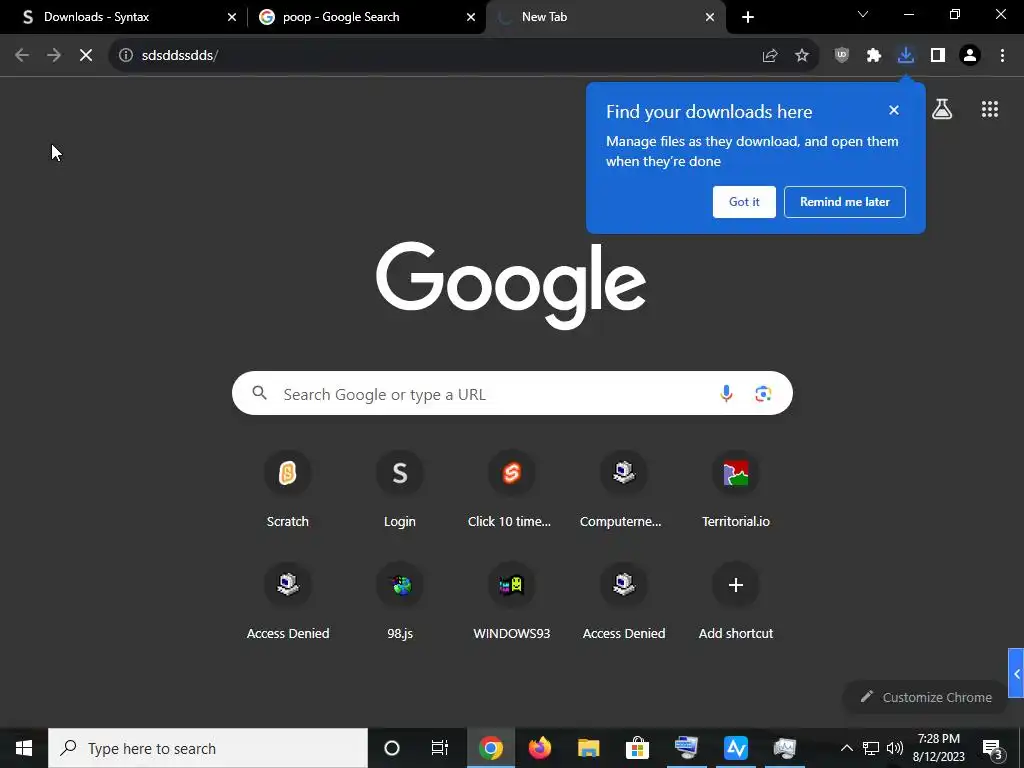Toggle the side panel
This screenshot has width=1024, height=768.
pos(938,56)
